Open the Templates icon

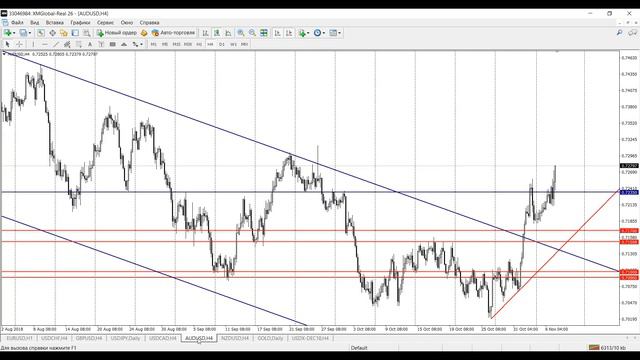click(x=333, y=33)
